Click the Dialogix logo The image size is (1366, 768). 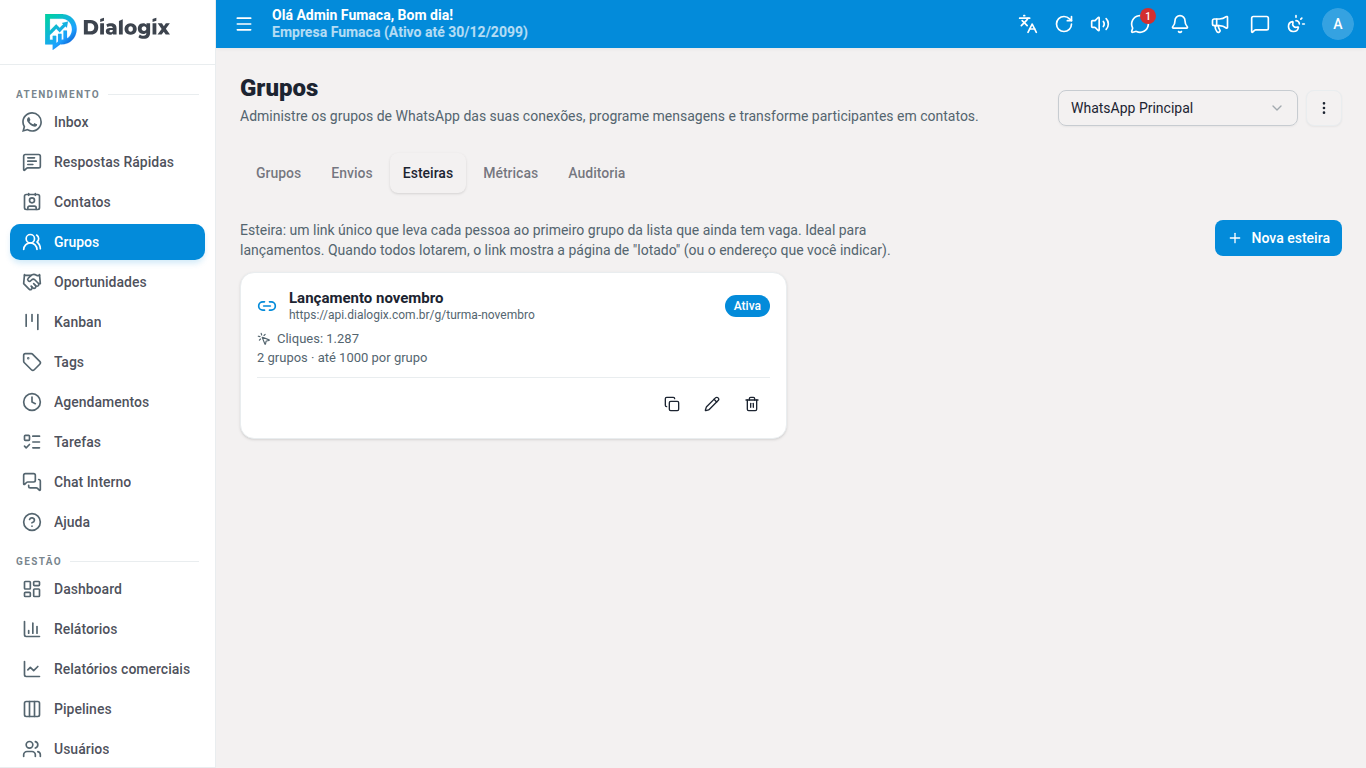click(108, 30)
